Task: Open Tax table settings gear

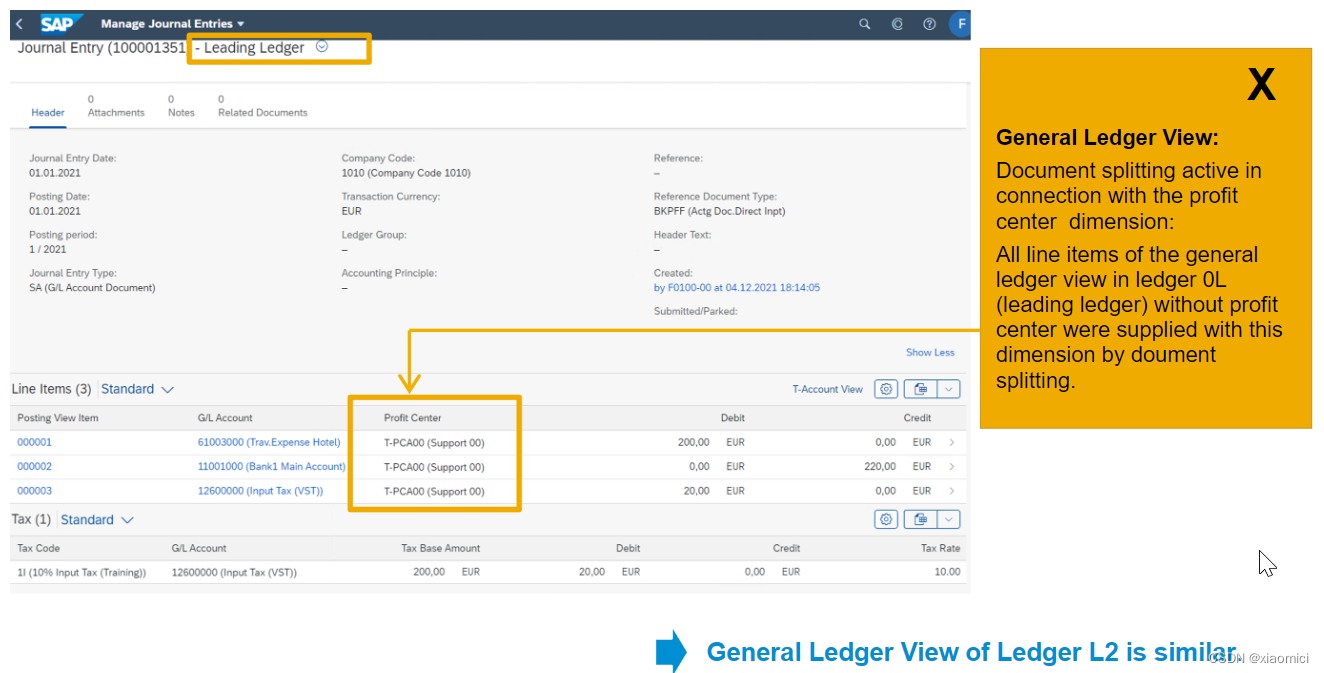Action: click(886, 519)
